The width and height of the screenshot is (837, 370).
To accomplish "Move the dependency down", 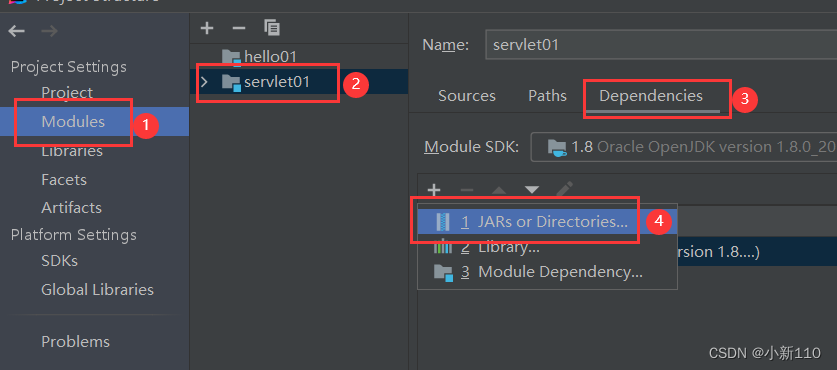I will click(x=532, y=190).
